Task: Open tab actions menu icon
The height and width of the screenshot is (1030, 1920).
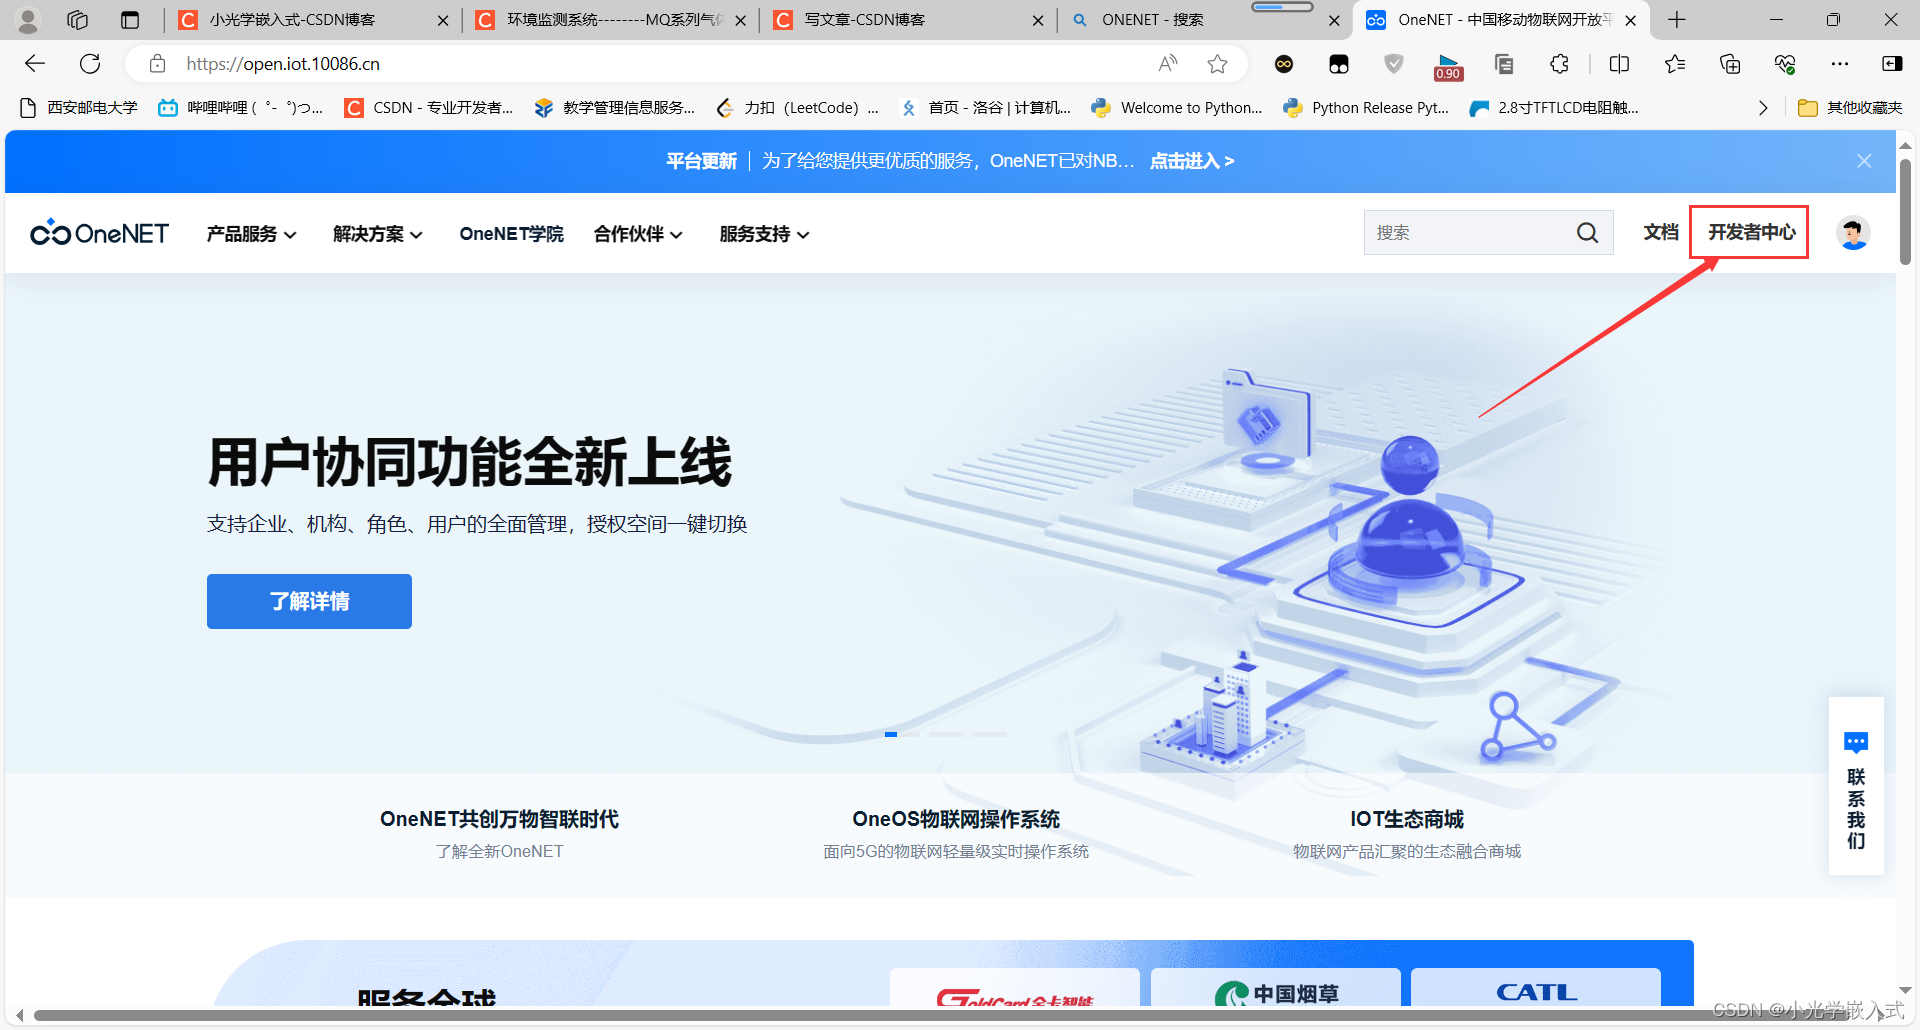Action: click(x=130, y=20)
